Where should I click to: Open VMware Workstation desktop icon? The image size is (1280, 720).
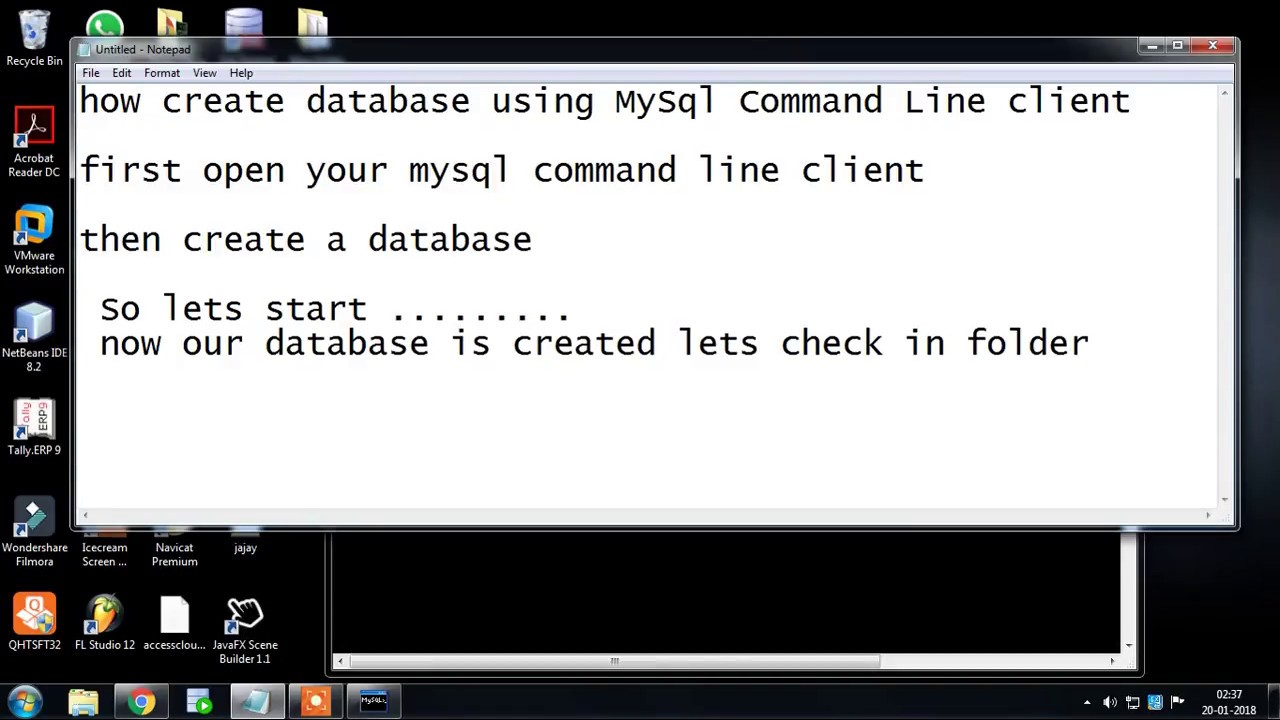tap(34, 240)
